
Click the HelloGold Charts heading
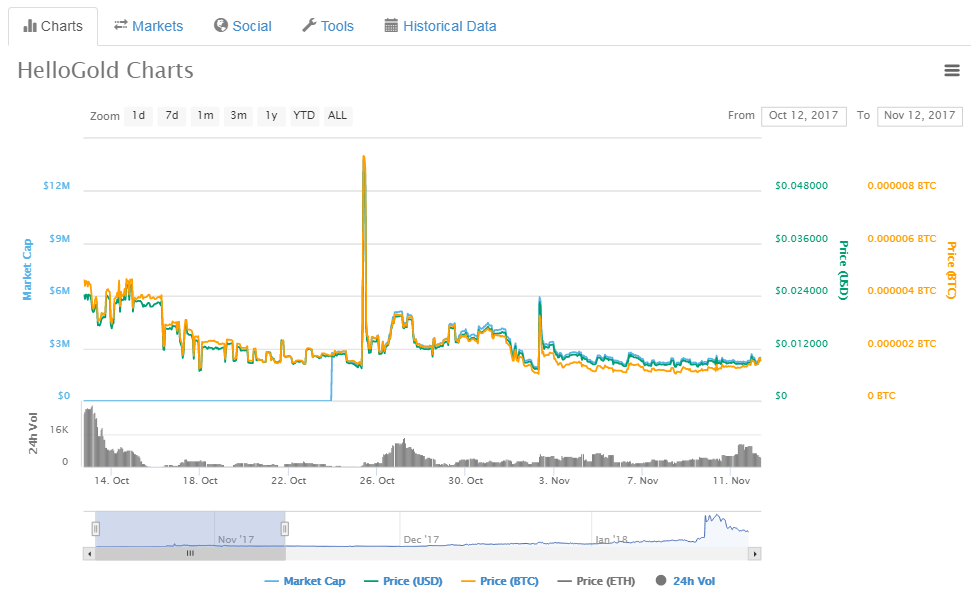click(x=106, y=71)
